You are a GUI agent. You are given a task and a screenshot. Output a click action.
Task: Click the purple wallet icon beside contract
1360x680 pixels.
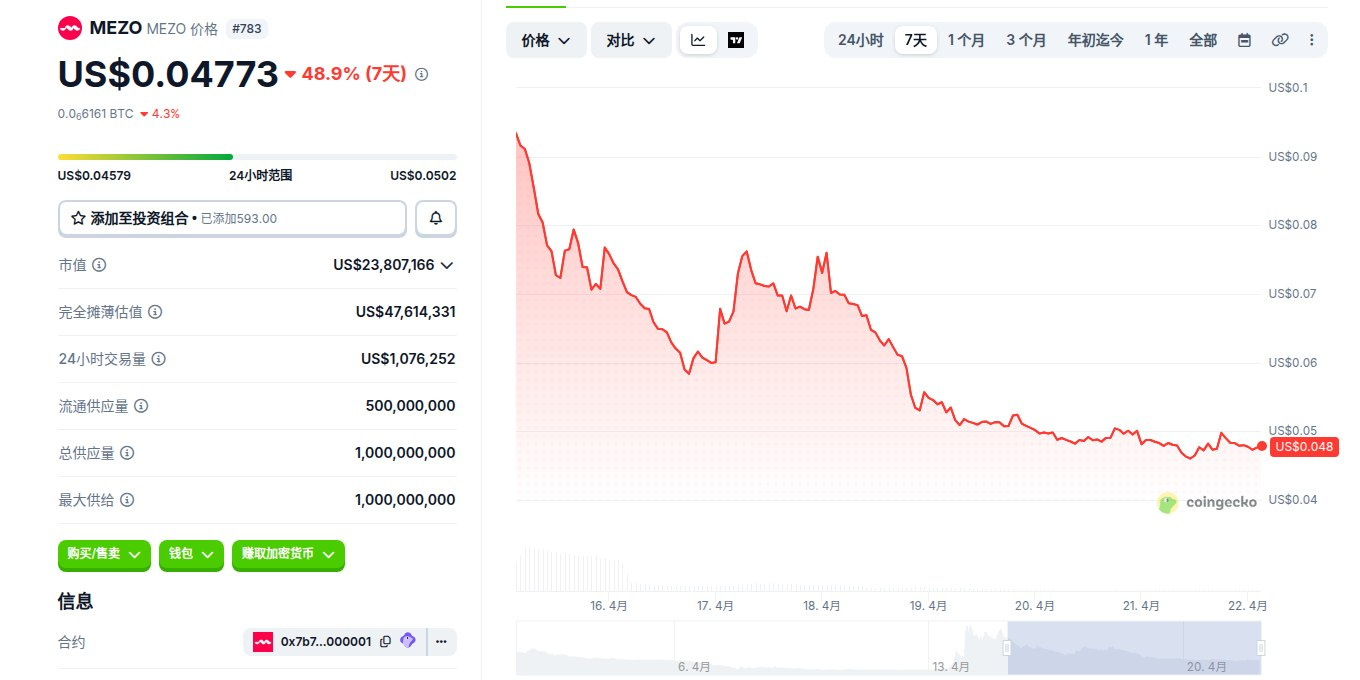[408, 641]
